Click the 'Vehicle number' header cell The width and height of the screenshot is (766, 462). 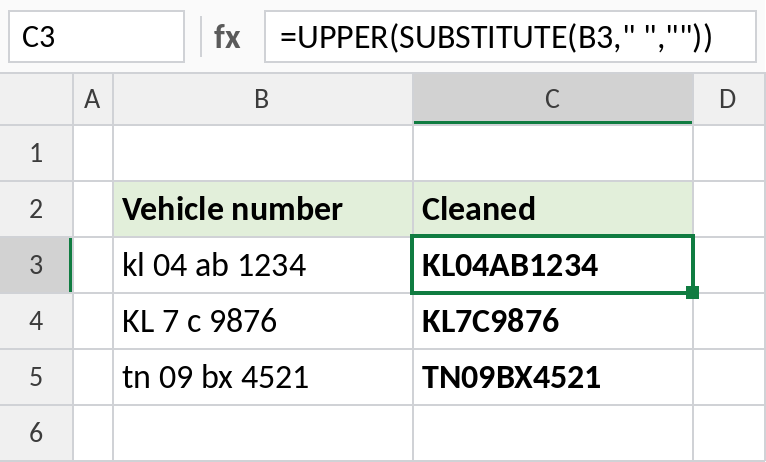263,209
